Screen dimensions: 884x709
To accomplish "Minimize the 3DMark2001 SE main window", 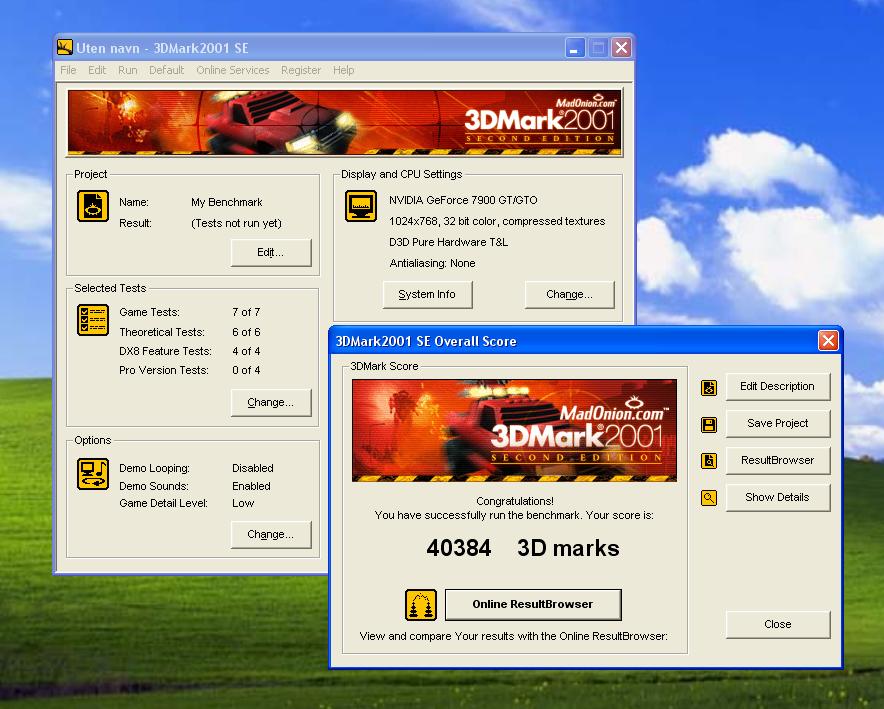I will click(x=574, y=48).
